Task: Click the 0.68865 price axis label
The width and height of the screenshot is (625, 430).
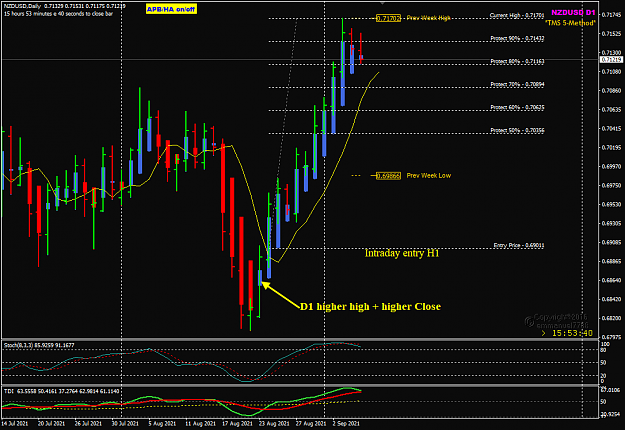Action: (x=612, y=261)
